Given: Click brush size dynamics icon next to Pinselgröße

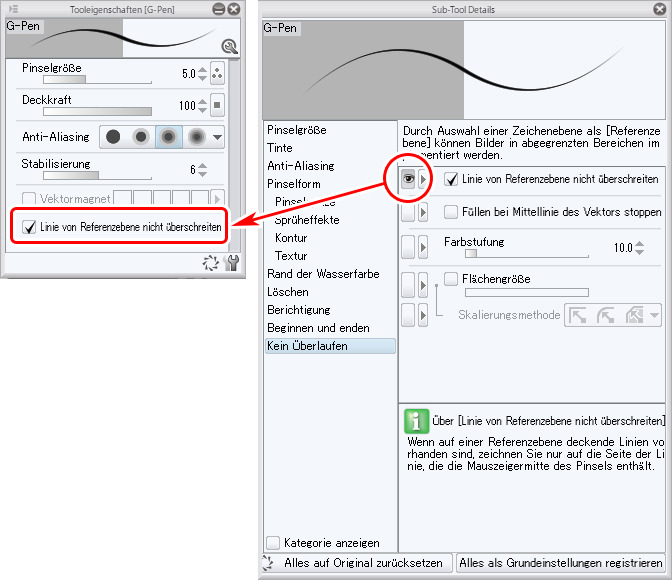Looking at the screenshot, I should coord(217,74).
